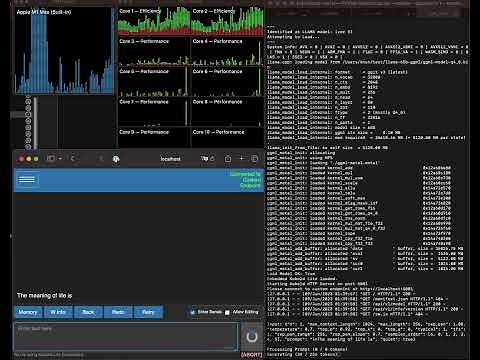Click the Retry button
This screenshot has width=480, height=360.
[148, 312]
